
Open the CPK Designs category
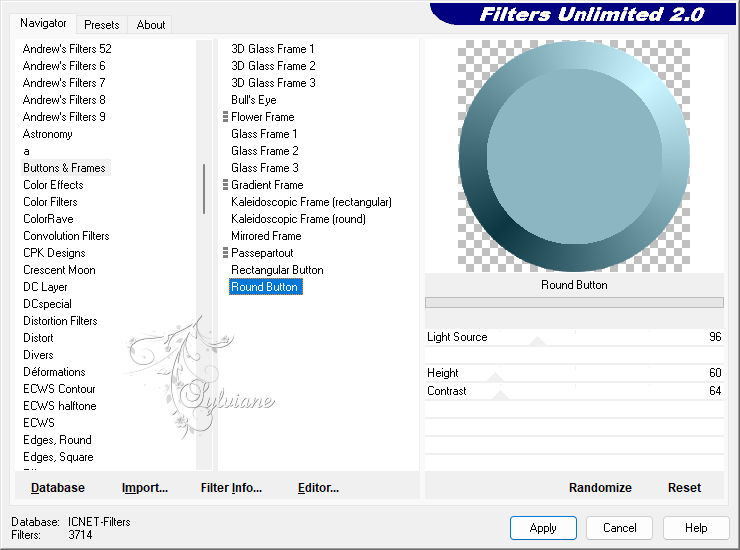(x=54, y=253)
